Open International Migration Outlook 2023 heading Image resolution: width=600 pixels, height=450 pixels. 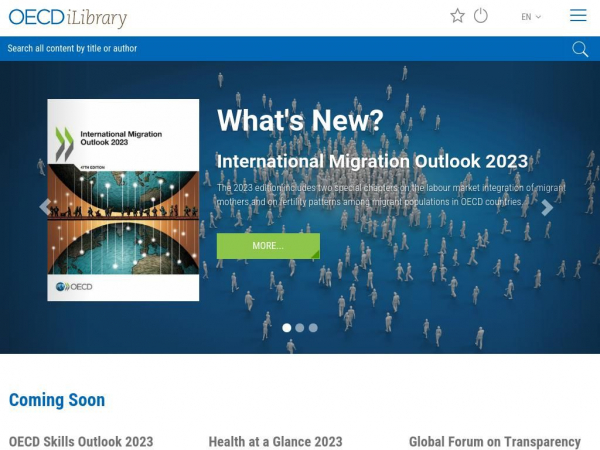[372, 161]
